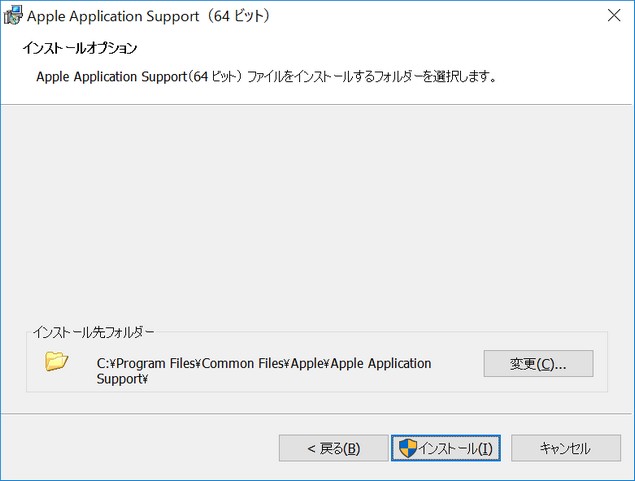This screenshot has width=635, height=481.
Task: Click the bottom button bar empty space
Action: coord(140,448)
